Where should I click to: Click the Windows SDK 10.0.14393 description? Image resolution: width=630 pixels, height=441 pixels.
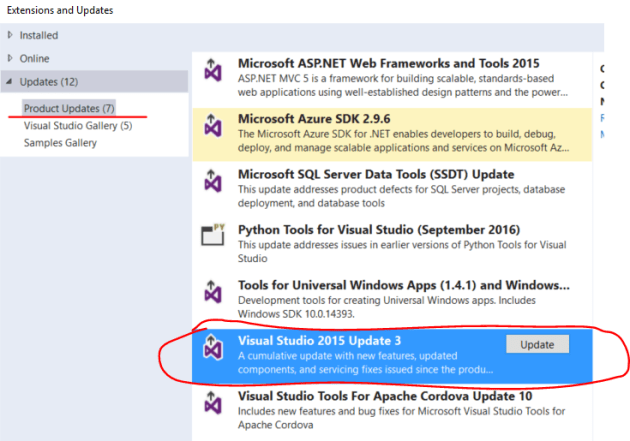(387, 307)
